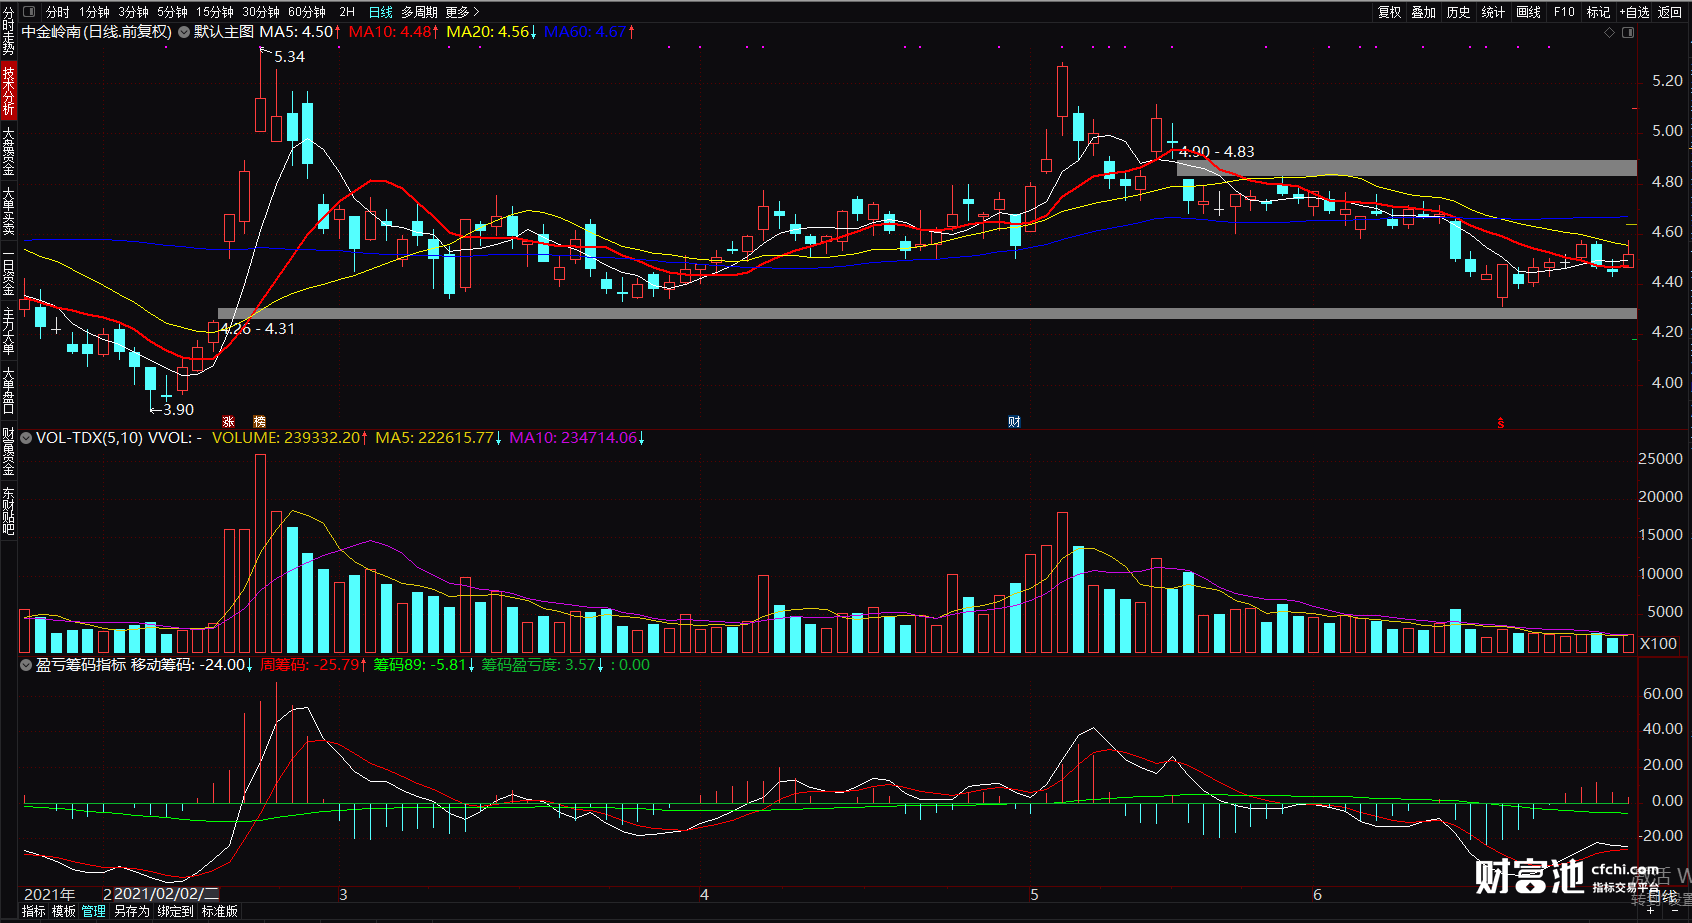Click the 榜 marker below candles
1692x923 pixels.
click(260, 422)
